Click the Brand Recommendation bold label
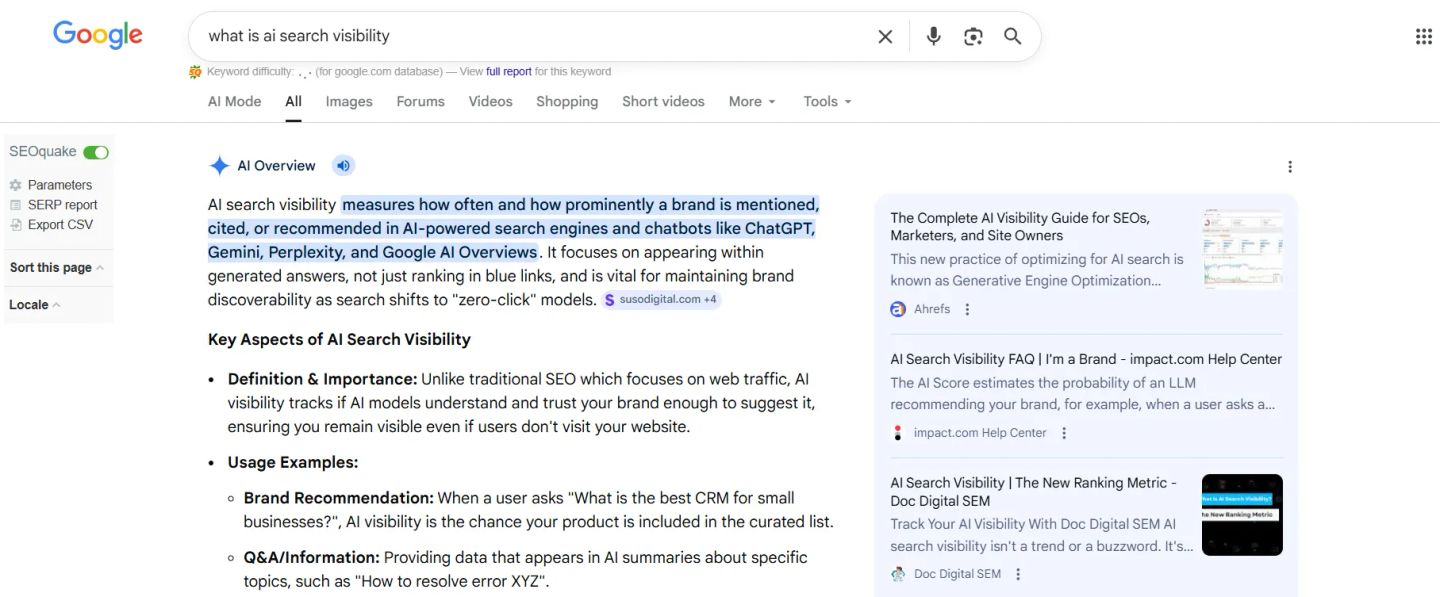 coord(338,498)
